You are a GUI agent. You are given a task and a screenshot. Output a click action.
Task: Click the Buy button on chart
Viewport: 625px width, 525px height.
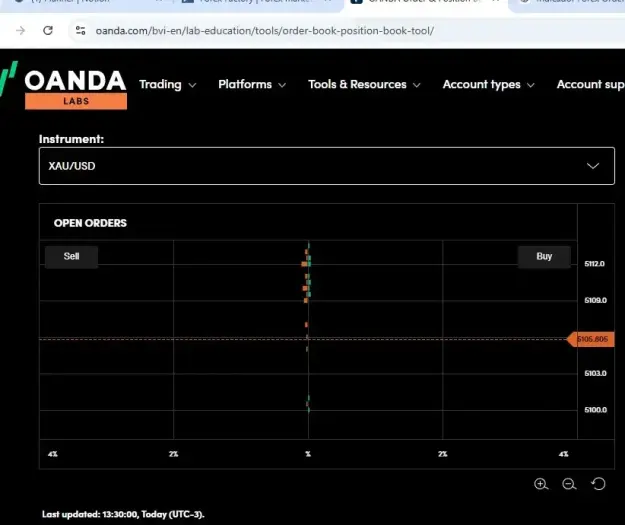pos(544,256)
